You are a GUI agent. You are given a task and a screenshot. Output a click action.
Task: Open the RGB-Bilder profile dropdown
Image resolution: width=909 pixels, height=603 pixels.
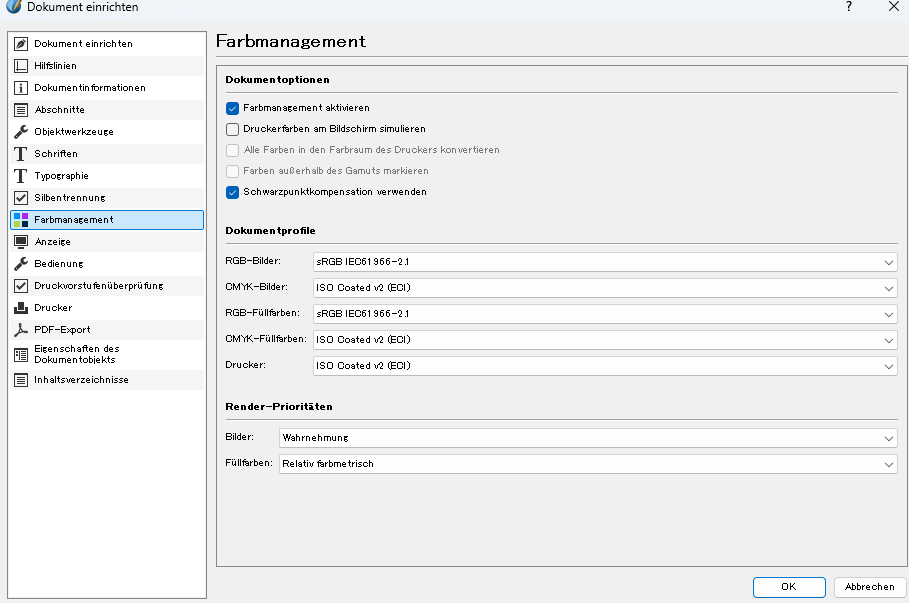(604, 262)
